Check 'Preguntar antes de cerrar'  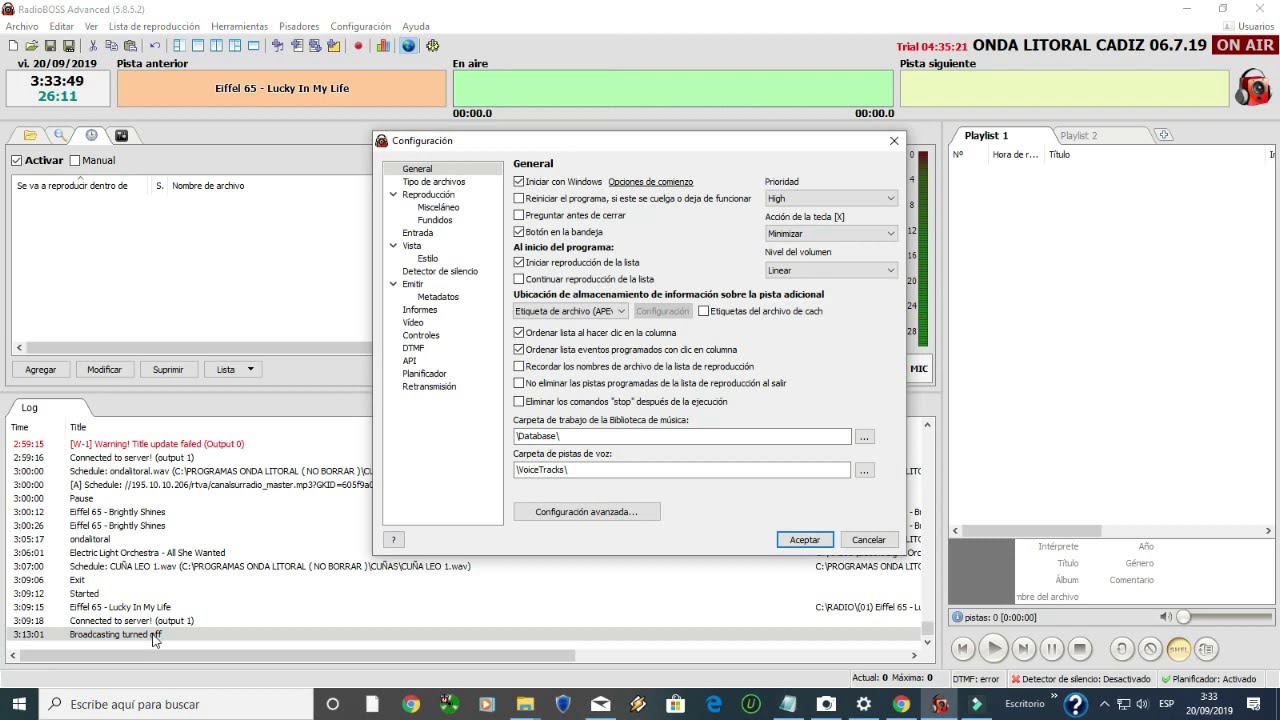point(519,215)
